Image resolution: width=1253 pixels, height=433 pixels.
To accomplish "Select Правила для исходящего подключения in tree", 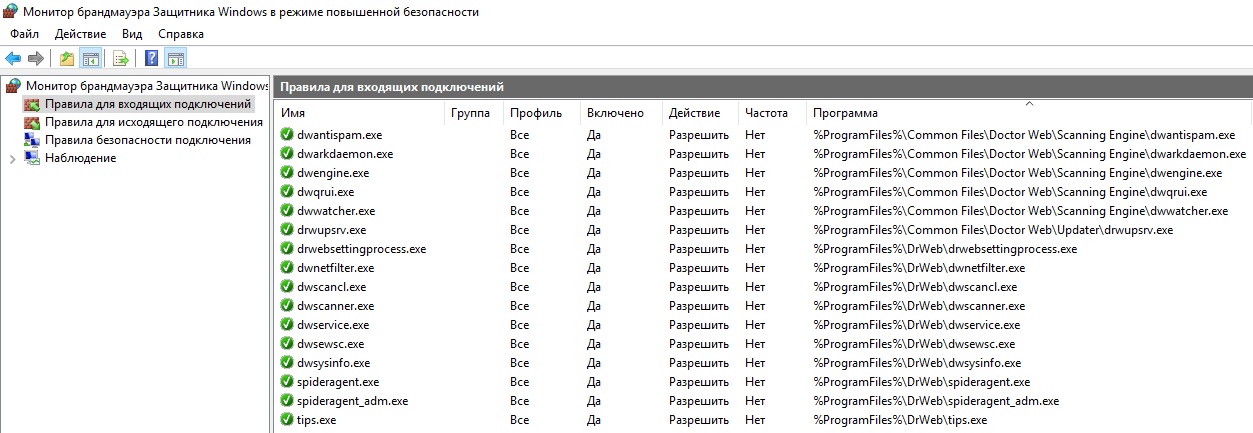I will [x=154, y=122].
